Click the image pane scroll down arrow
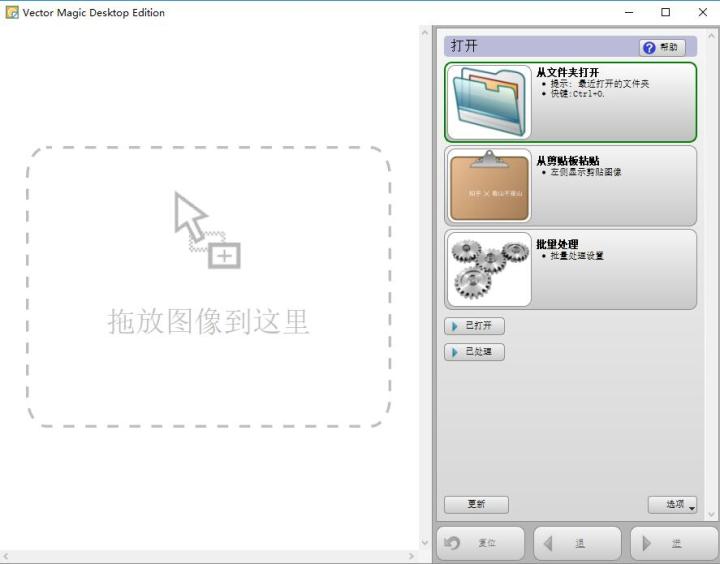This screenshot has width=720, height=564. point(425,542)
